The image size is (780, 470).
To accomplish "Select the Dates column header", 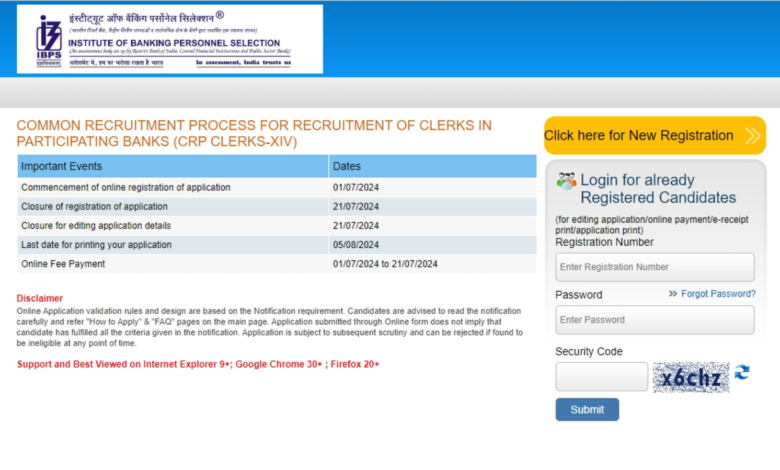I will pos(432,166).
